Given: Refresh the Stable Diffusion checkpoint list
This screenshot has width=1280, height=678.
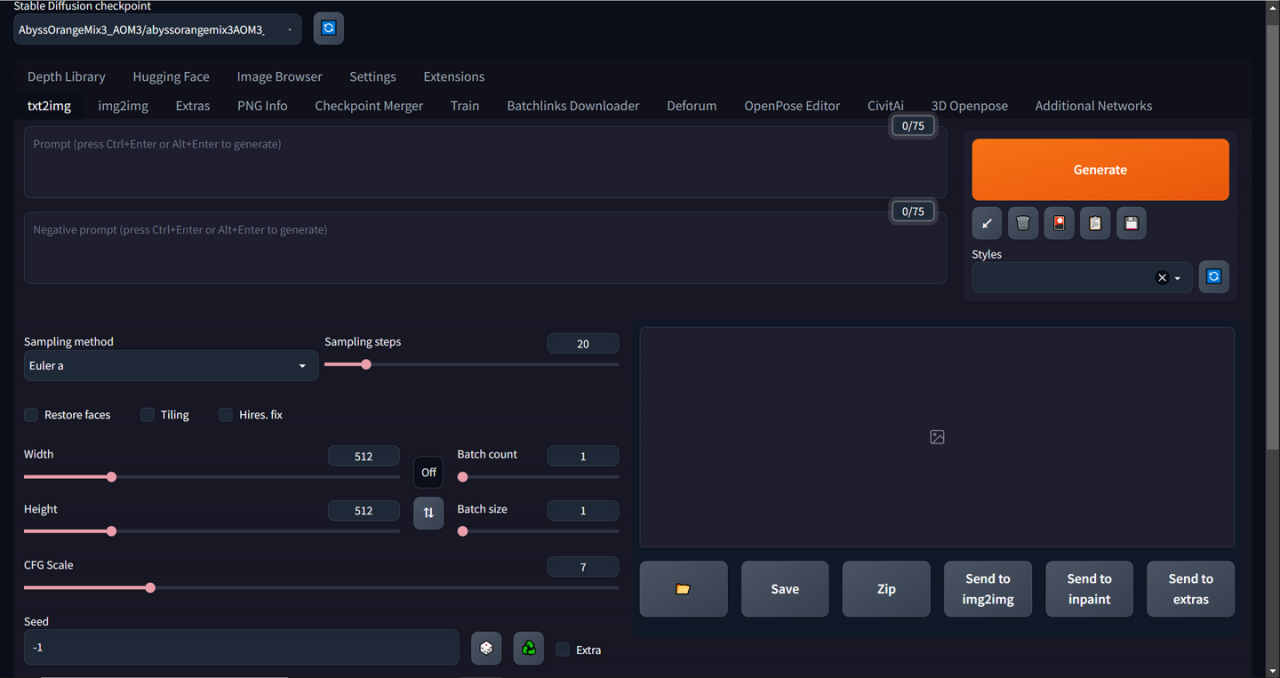Looking at the screenshot, I should coord(328,28).
